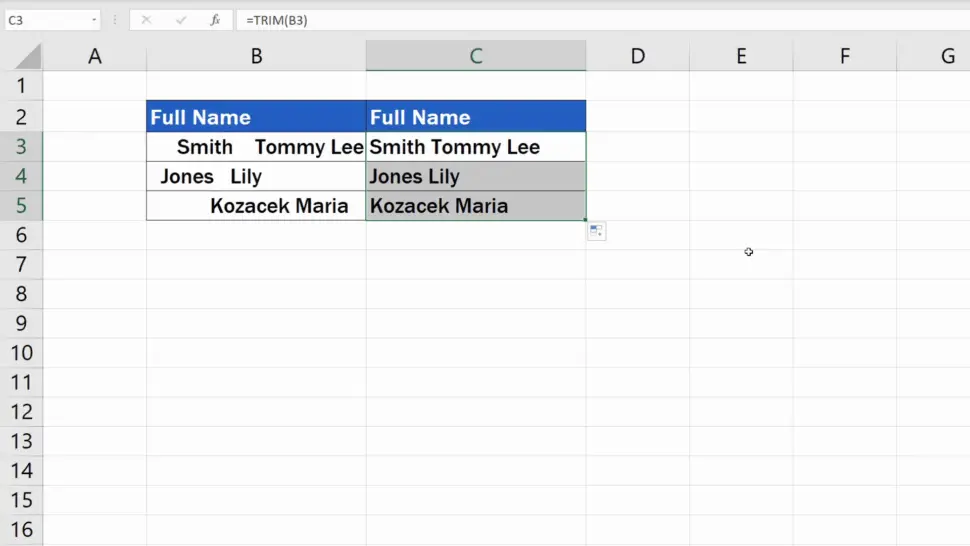Click the formula bar resize dots handle
Image resolution: width=970 pixels, height=546 pixels.
(x=115, y=20)
